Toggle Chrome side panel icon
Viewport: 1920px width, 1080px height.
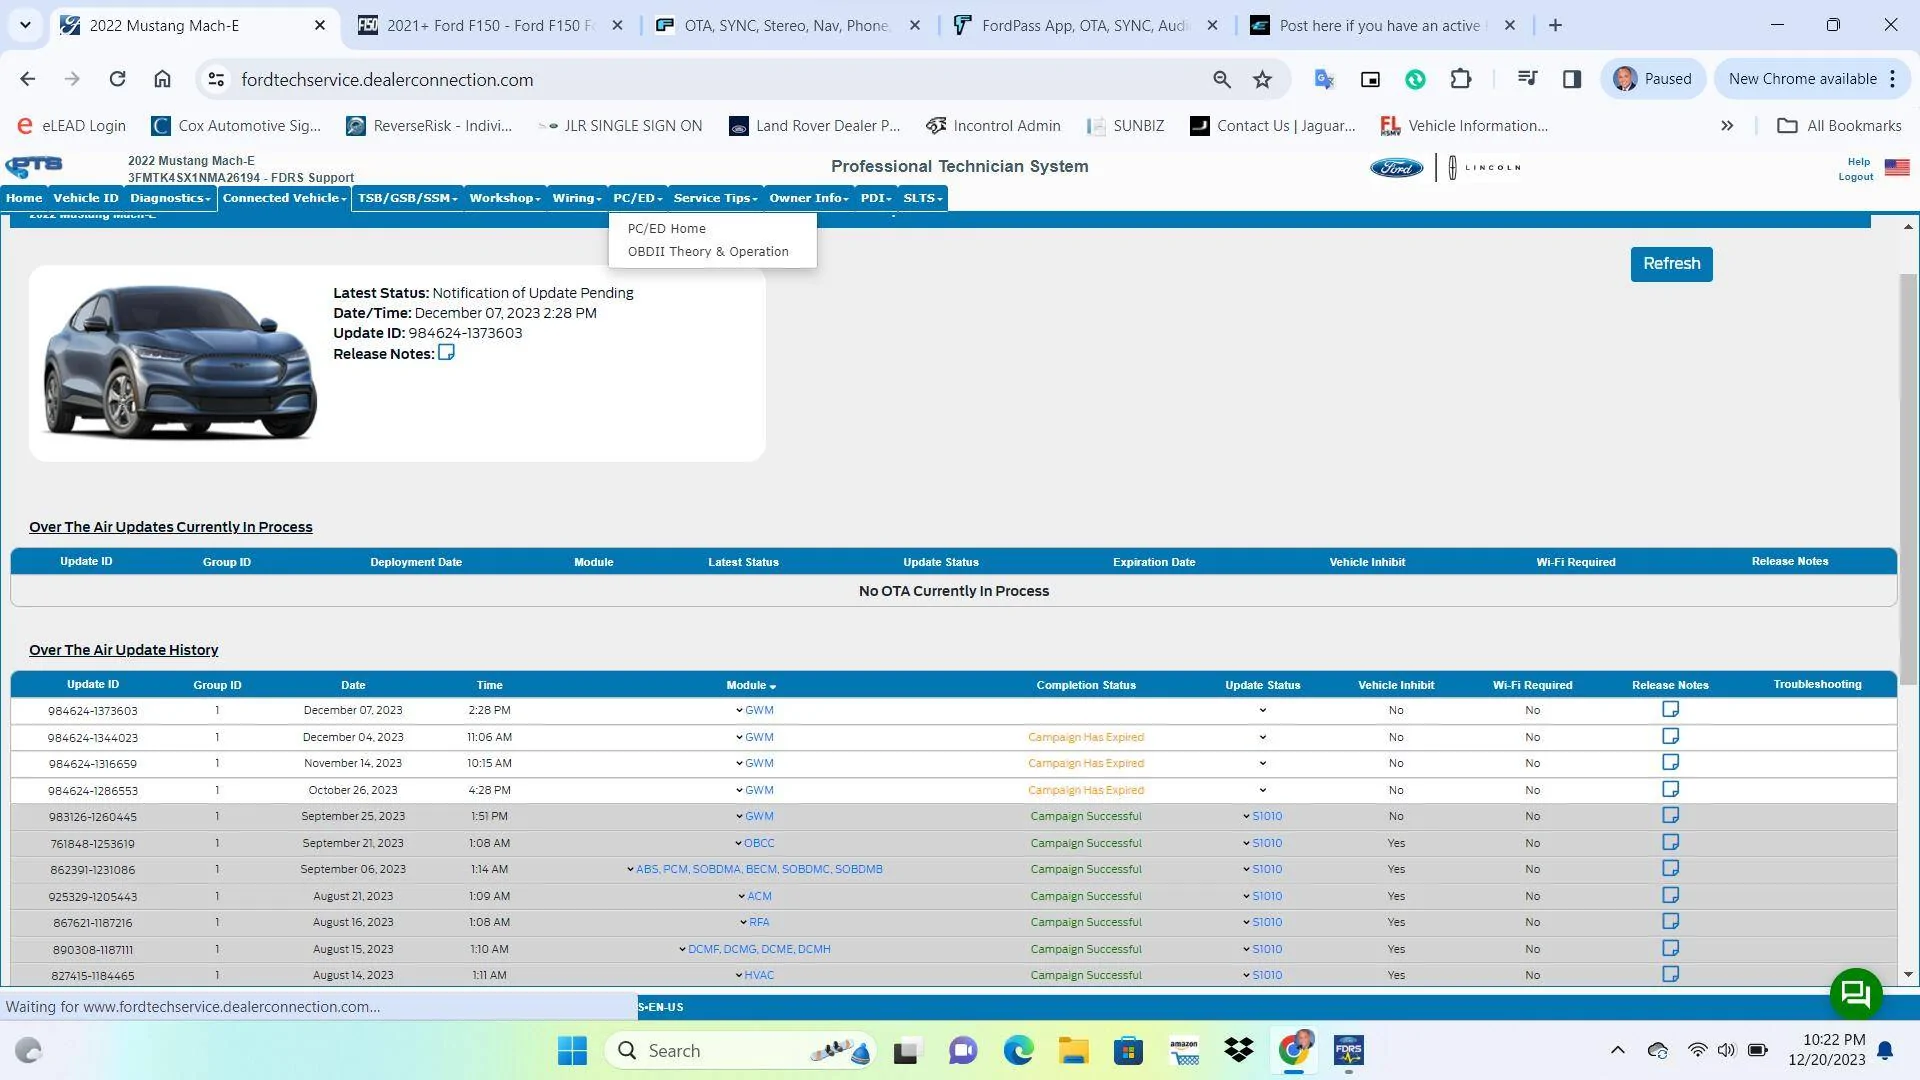point(1572,79)
